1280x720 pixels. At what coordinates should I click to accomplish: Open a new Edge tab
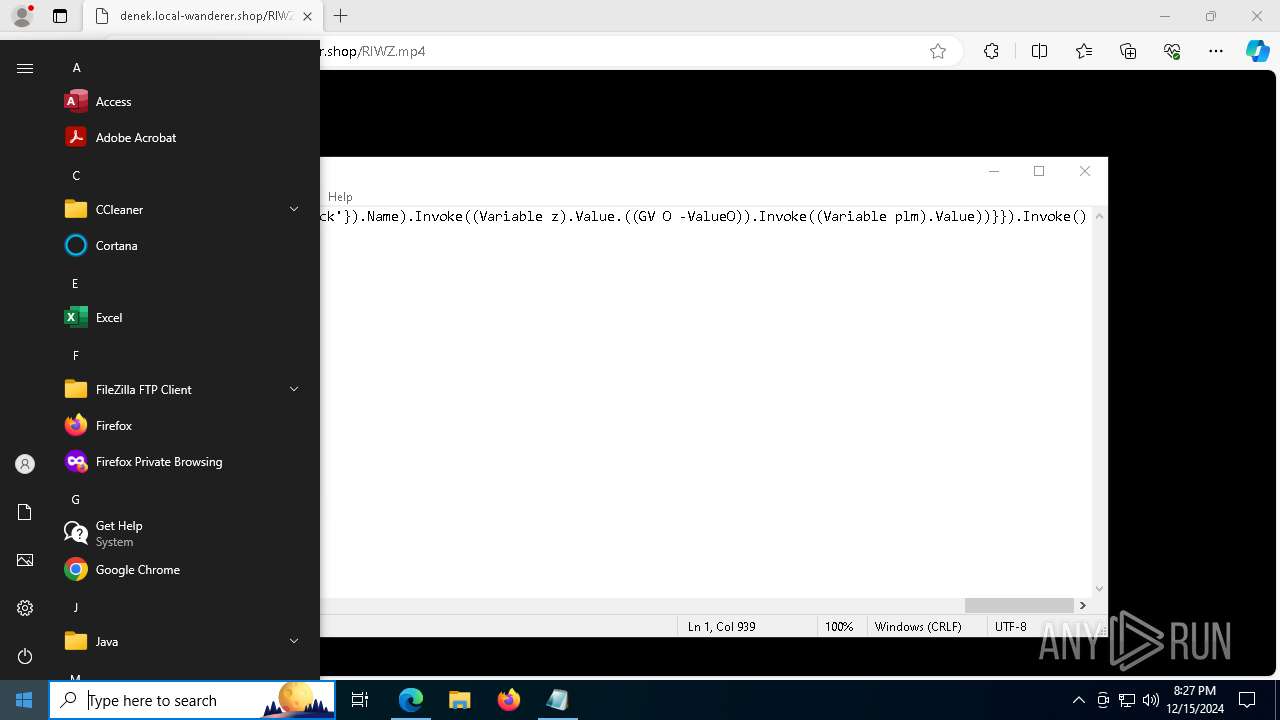tap(341, 16)
